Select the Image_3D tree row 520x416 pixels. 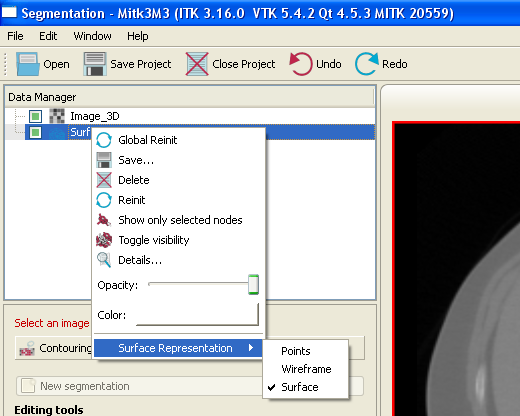pos(190,116)
